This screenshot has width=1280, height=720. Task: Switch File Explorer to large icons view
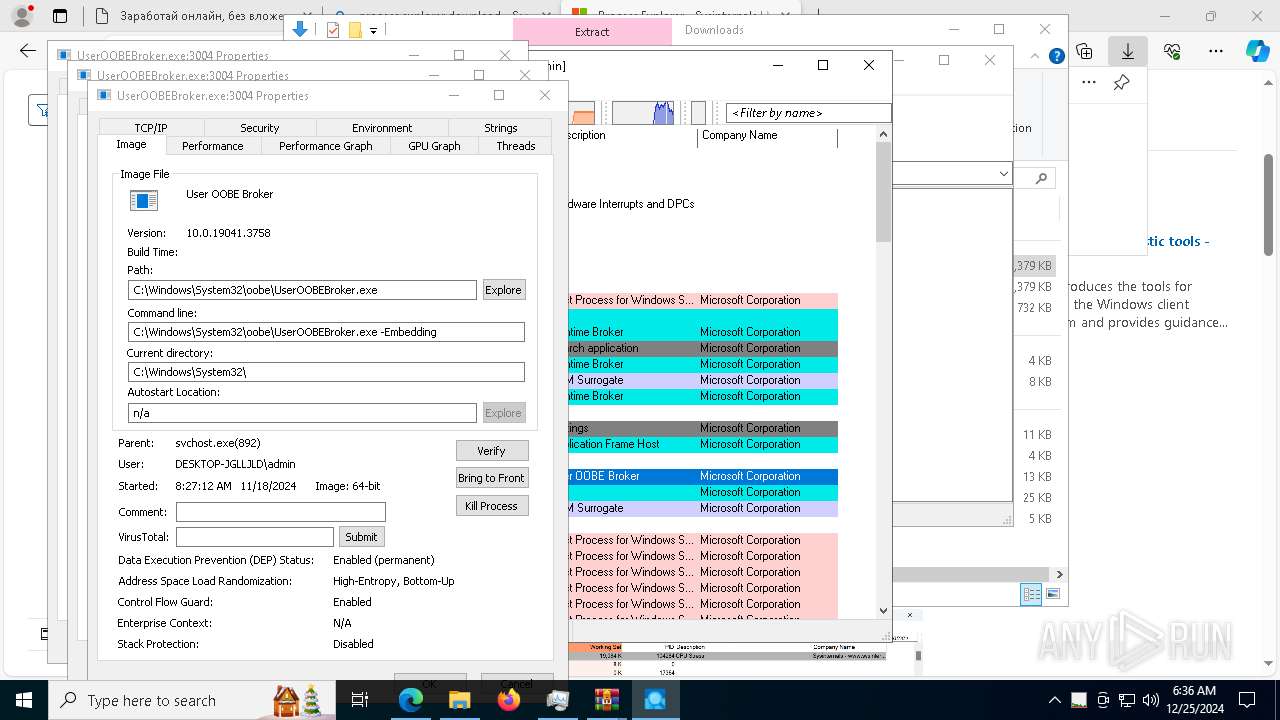click(1051, 595)
